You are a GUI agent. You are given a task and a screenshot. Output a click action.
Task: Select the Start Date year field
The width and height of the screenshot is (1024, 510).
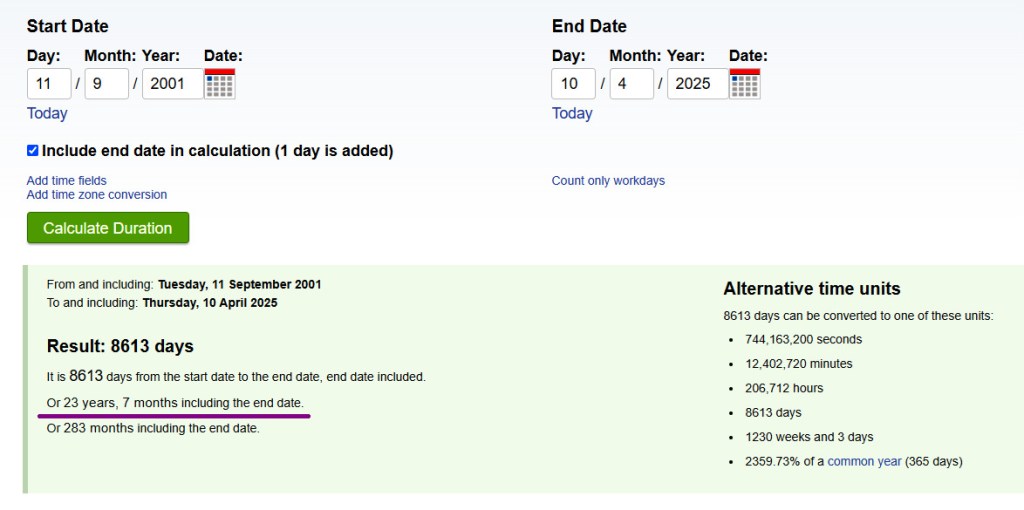[x=171, y=84]
